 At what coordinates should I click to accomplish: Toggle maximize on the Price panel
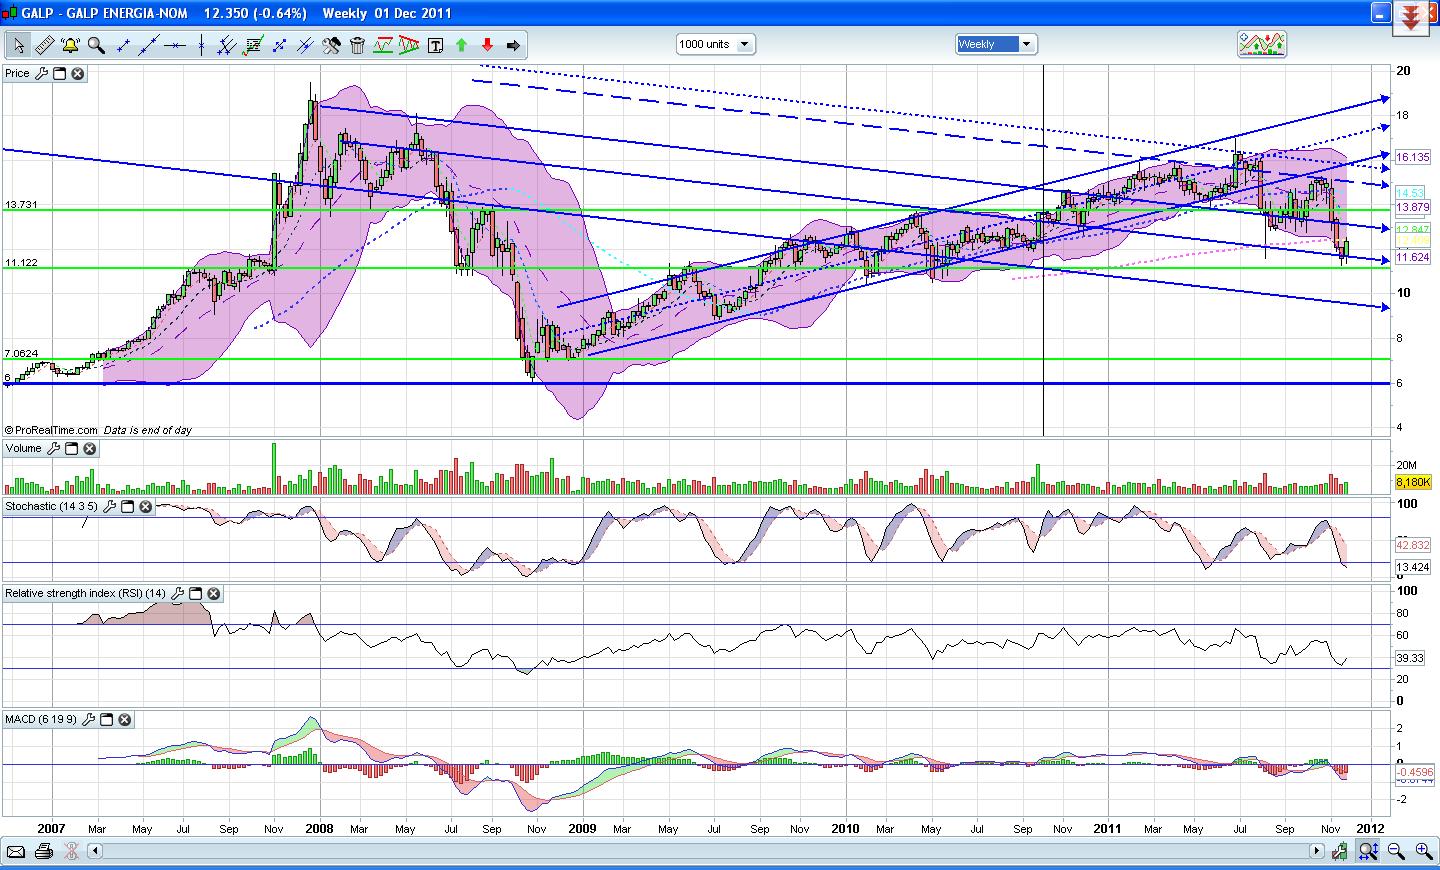(x=59, y=73)
